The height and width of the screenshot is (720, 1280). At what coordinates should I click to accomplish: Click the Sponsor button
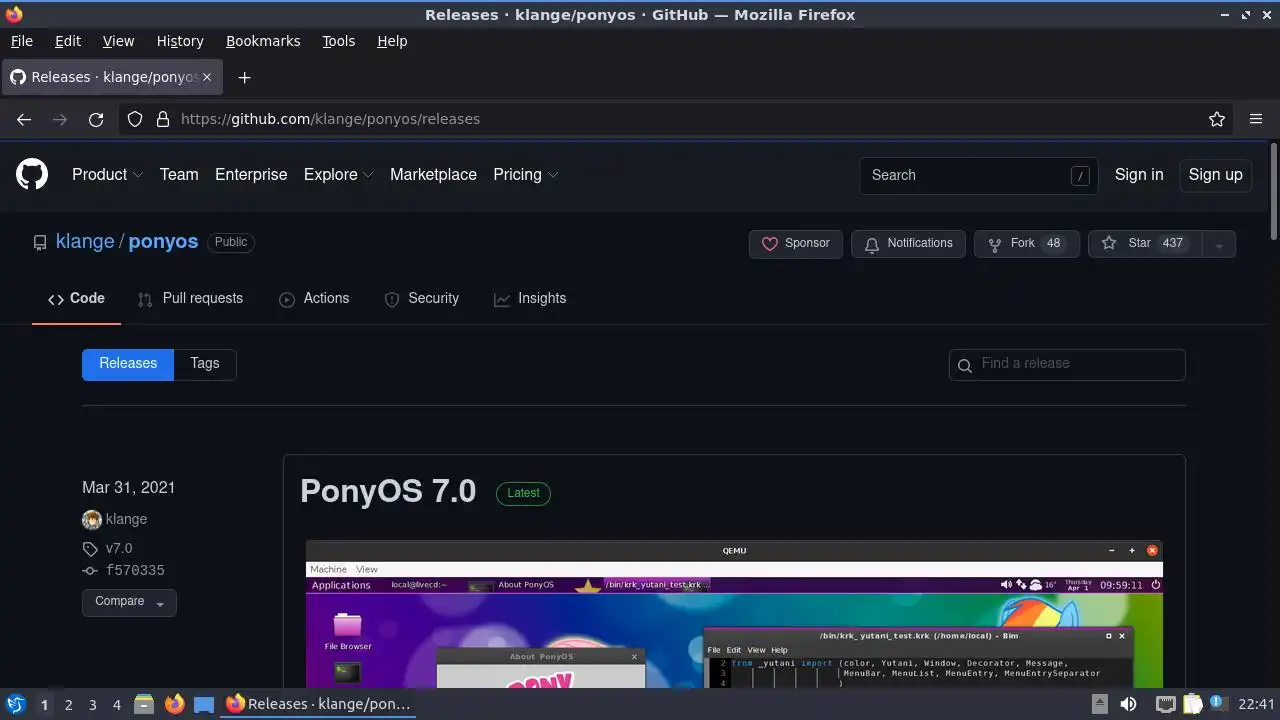[x=796, y=244]
